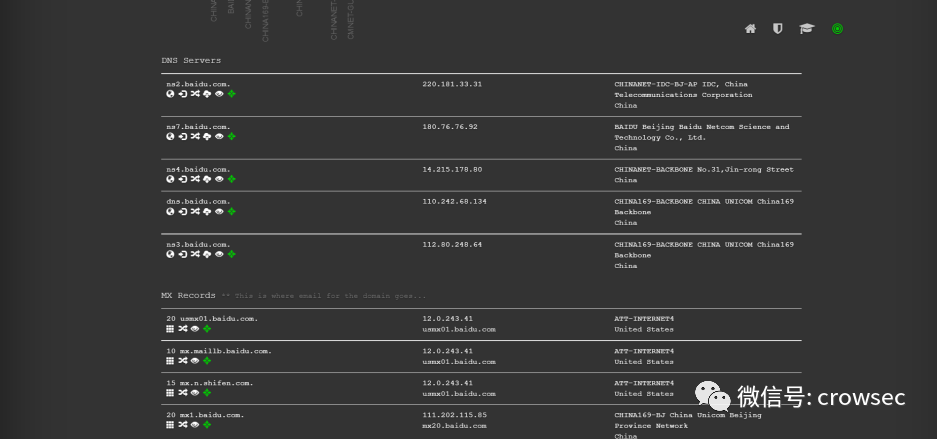Click cloud icon under ns3.baidu.com
937x439 pixels.
coord(207,254)
